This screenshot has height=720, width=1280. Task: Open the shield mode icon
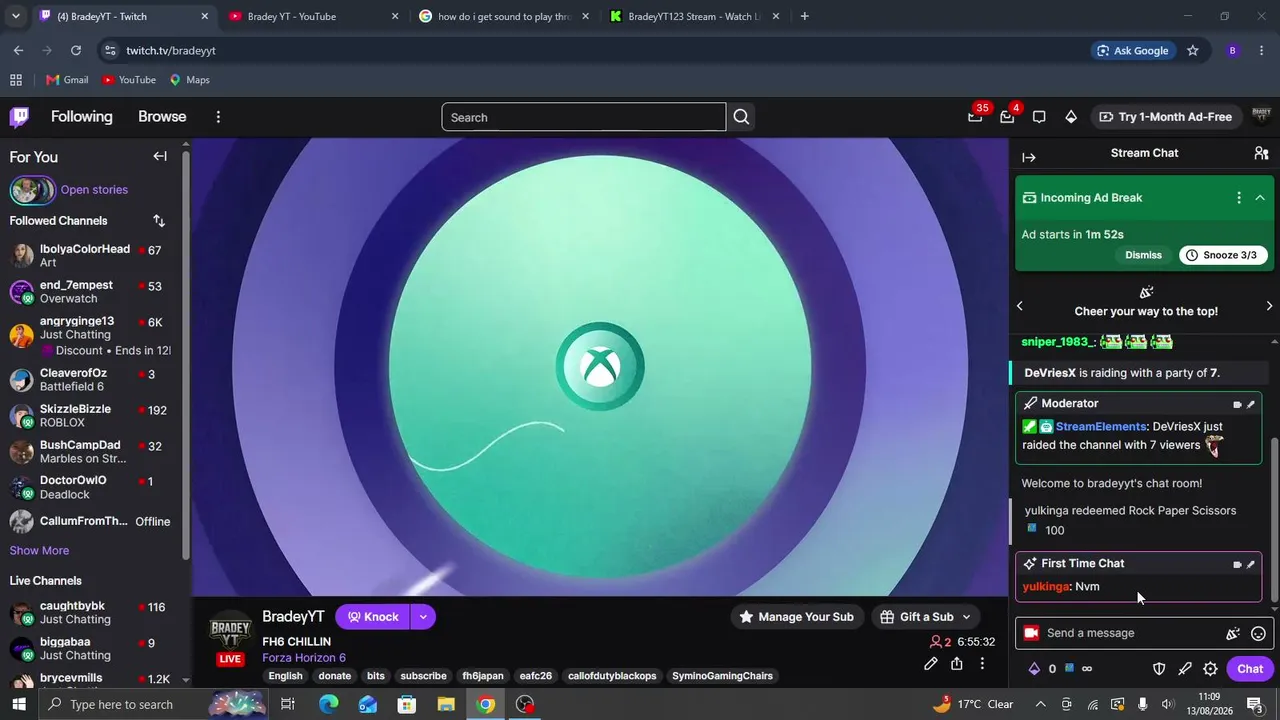[1160, 669]
